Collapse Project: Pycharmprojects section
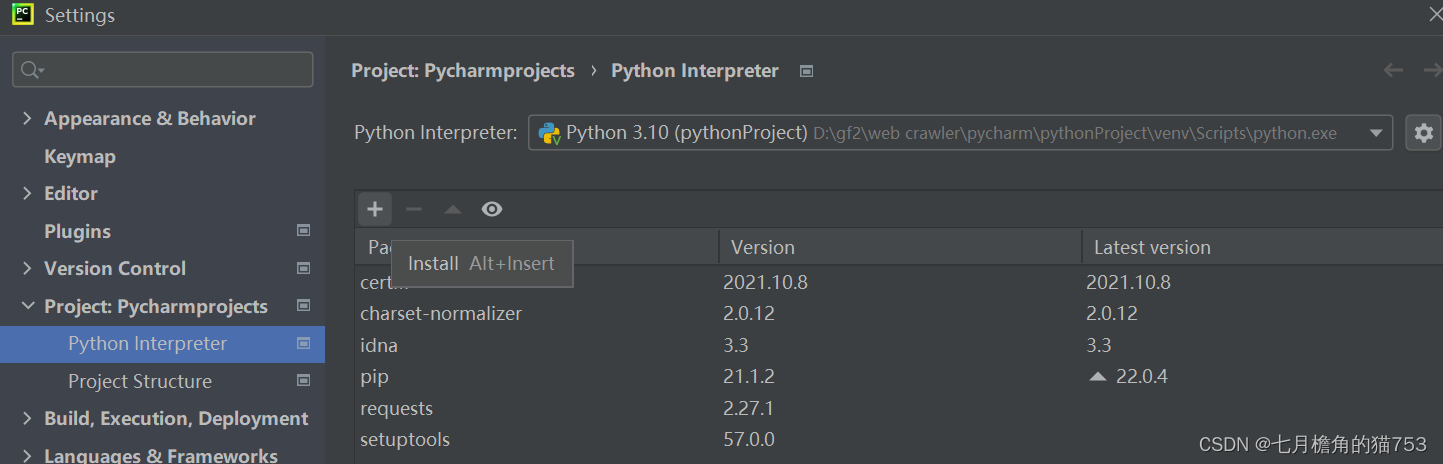 (27, 306)
